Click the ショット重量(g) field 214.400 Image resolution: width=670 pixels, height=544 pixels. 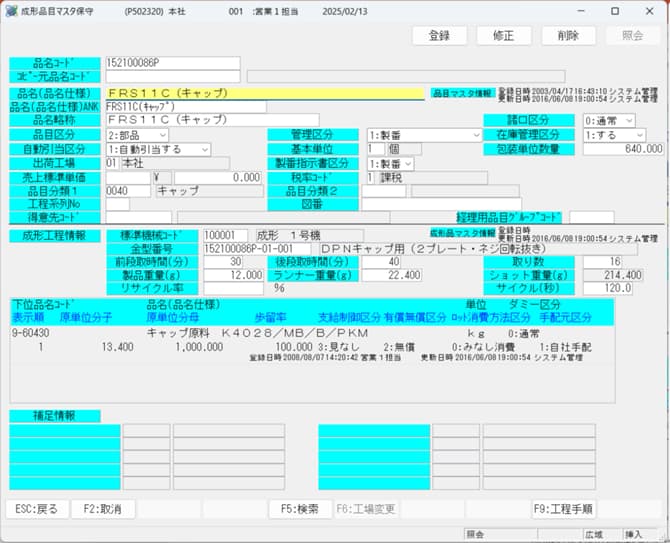(613, 275)
